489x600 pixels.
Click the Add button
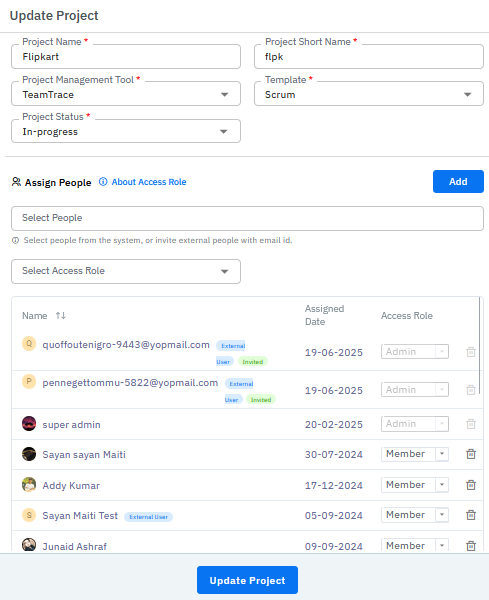coord(458,181)
